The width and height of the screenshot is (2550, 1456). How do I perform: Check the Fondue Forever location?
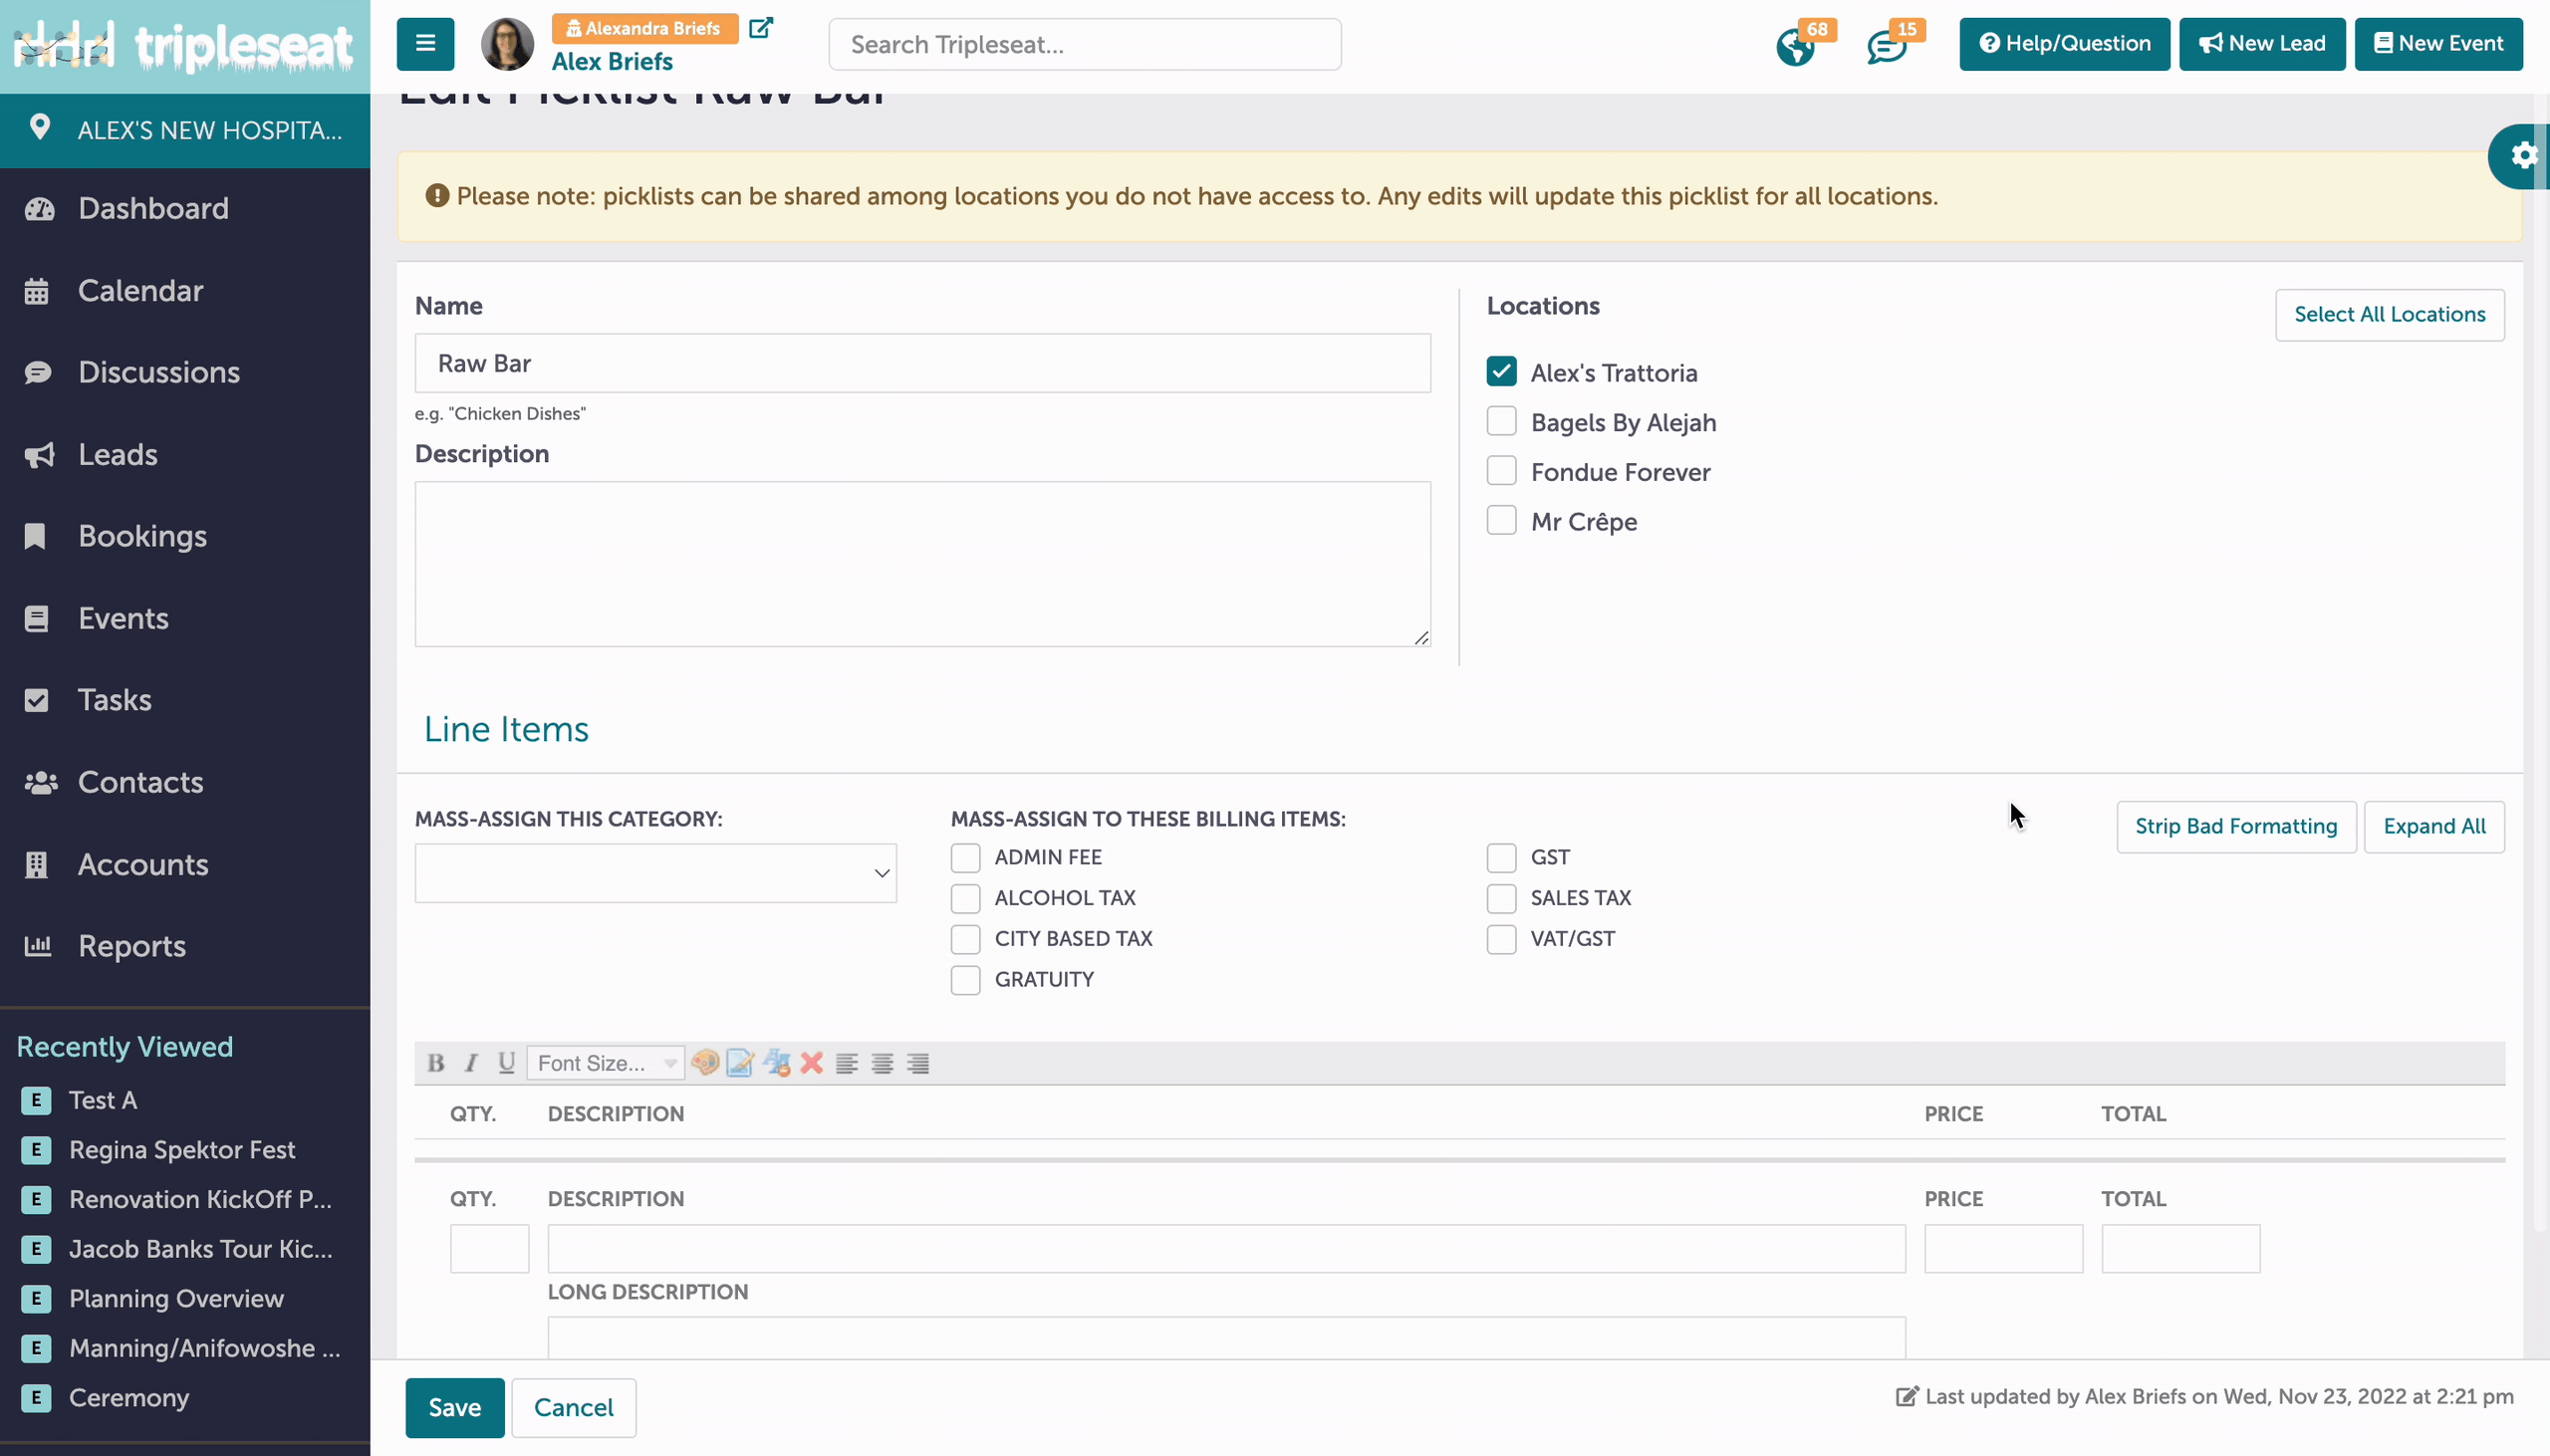1501,471
